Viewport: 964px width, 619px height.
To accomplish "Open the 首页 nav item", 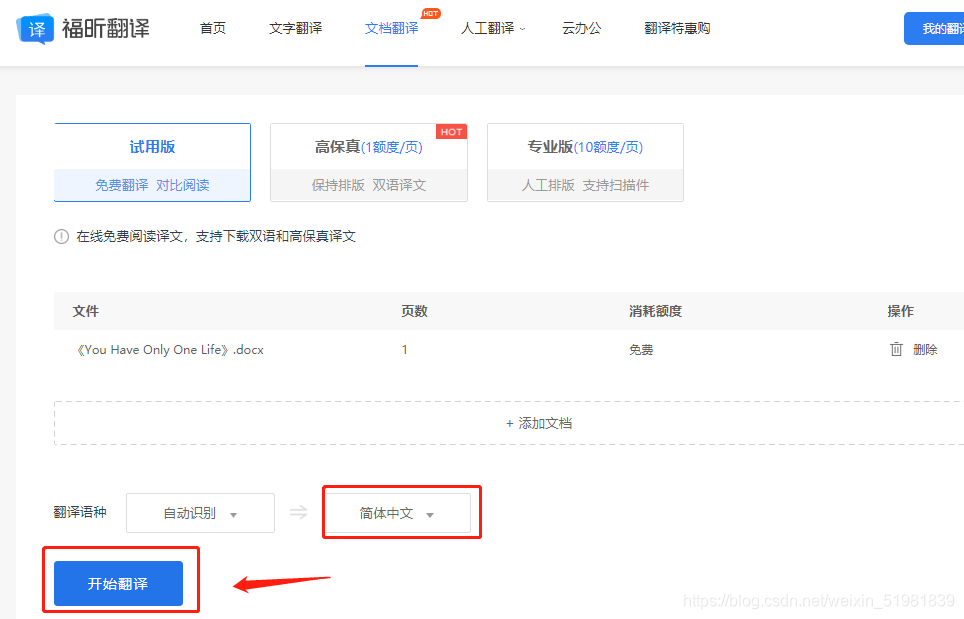I will pyautogui.click(x=213, y=28).
